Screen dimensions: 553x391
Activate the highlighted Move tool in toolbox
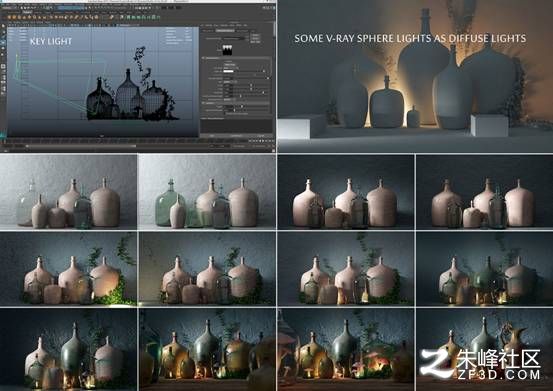click(3, 42)
